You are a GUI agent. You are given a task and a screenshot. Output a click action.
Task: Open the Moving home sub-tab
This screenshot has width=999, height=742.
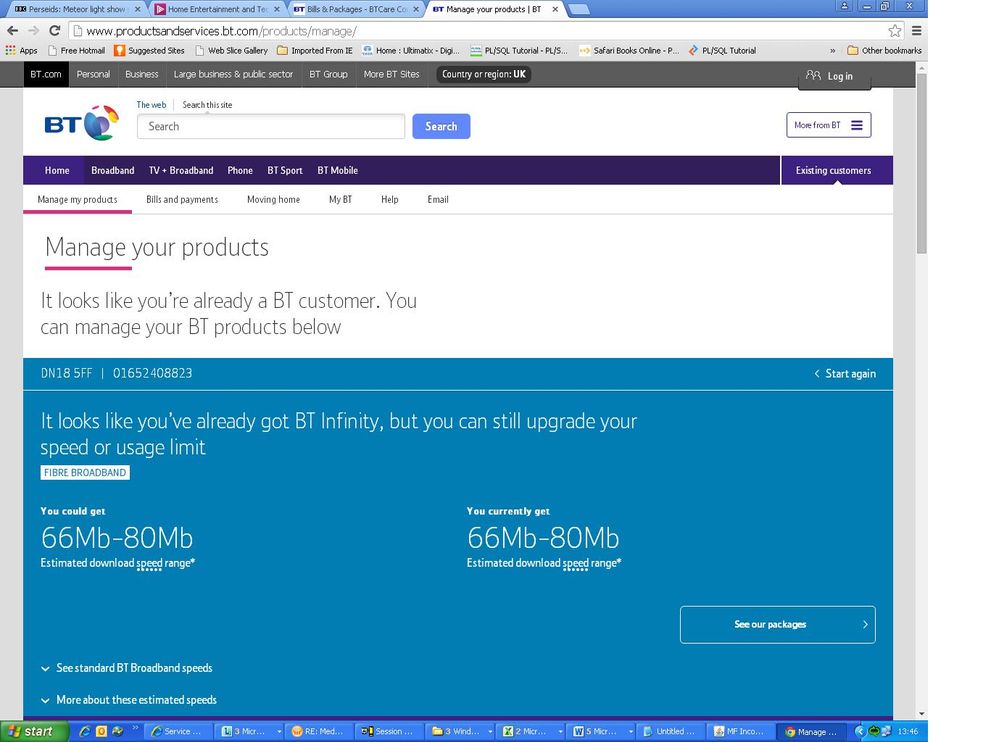click(x=273, y=199)
